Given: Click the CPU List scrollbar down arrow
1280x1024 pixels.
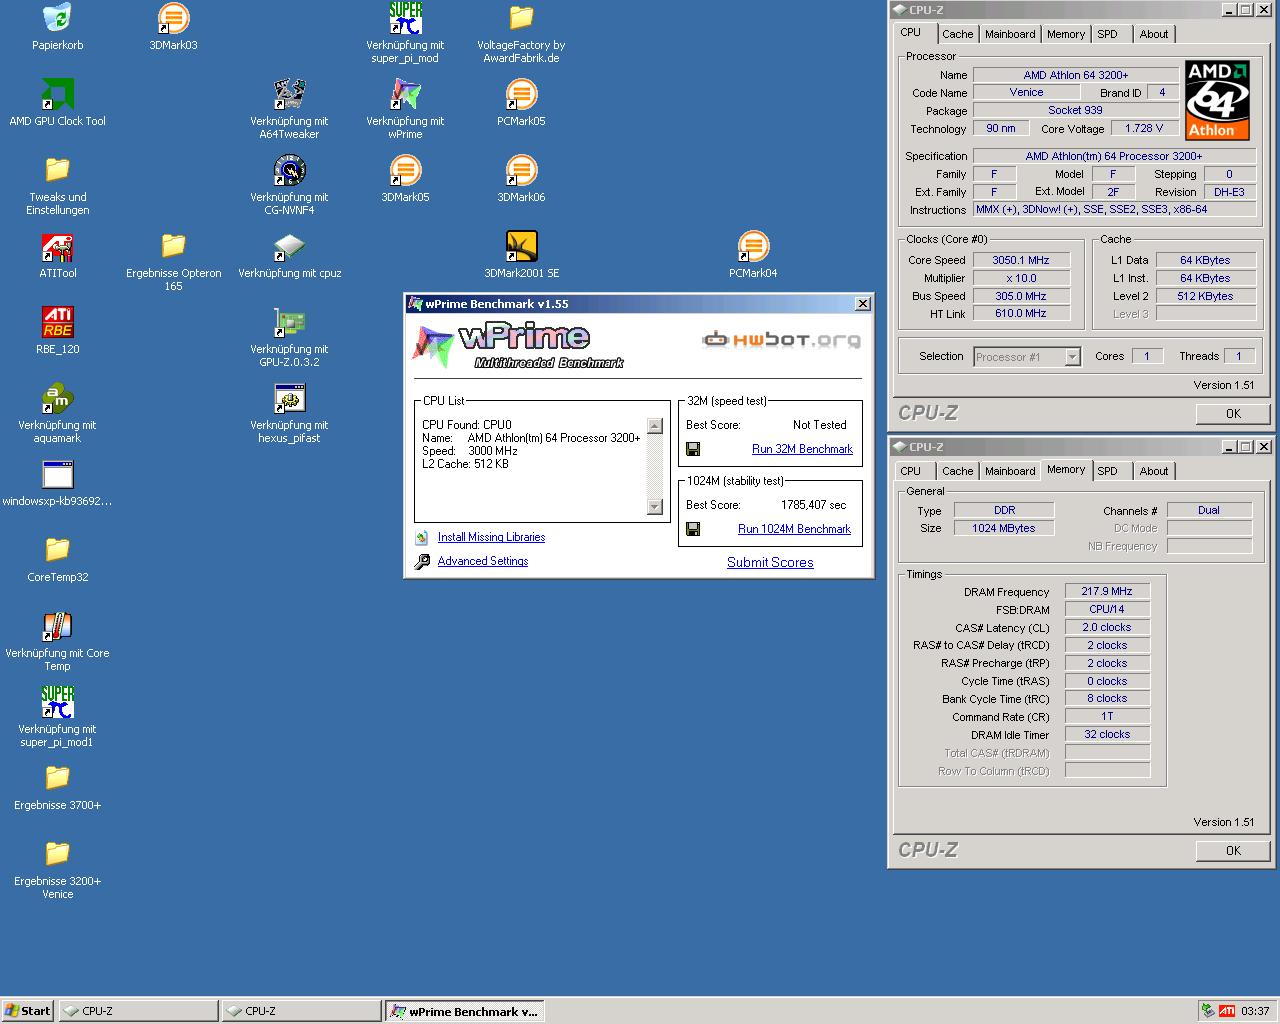Looking at the screenshot, I should [x=655, y=507].
